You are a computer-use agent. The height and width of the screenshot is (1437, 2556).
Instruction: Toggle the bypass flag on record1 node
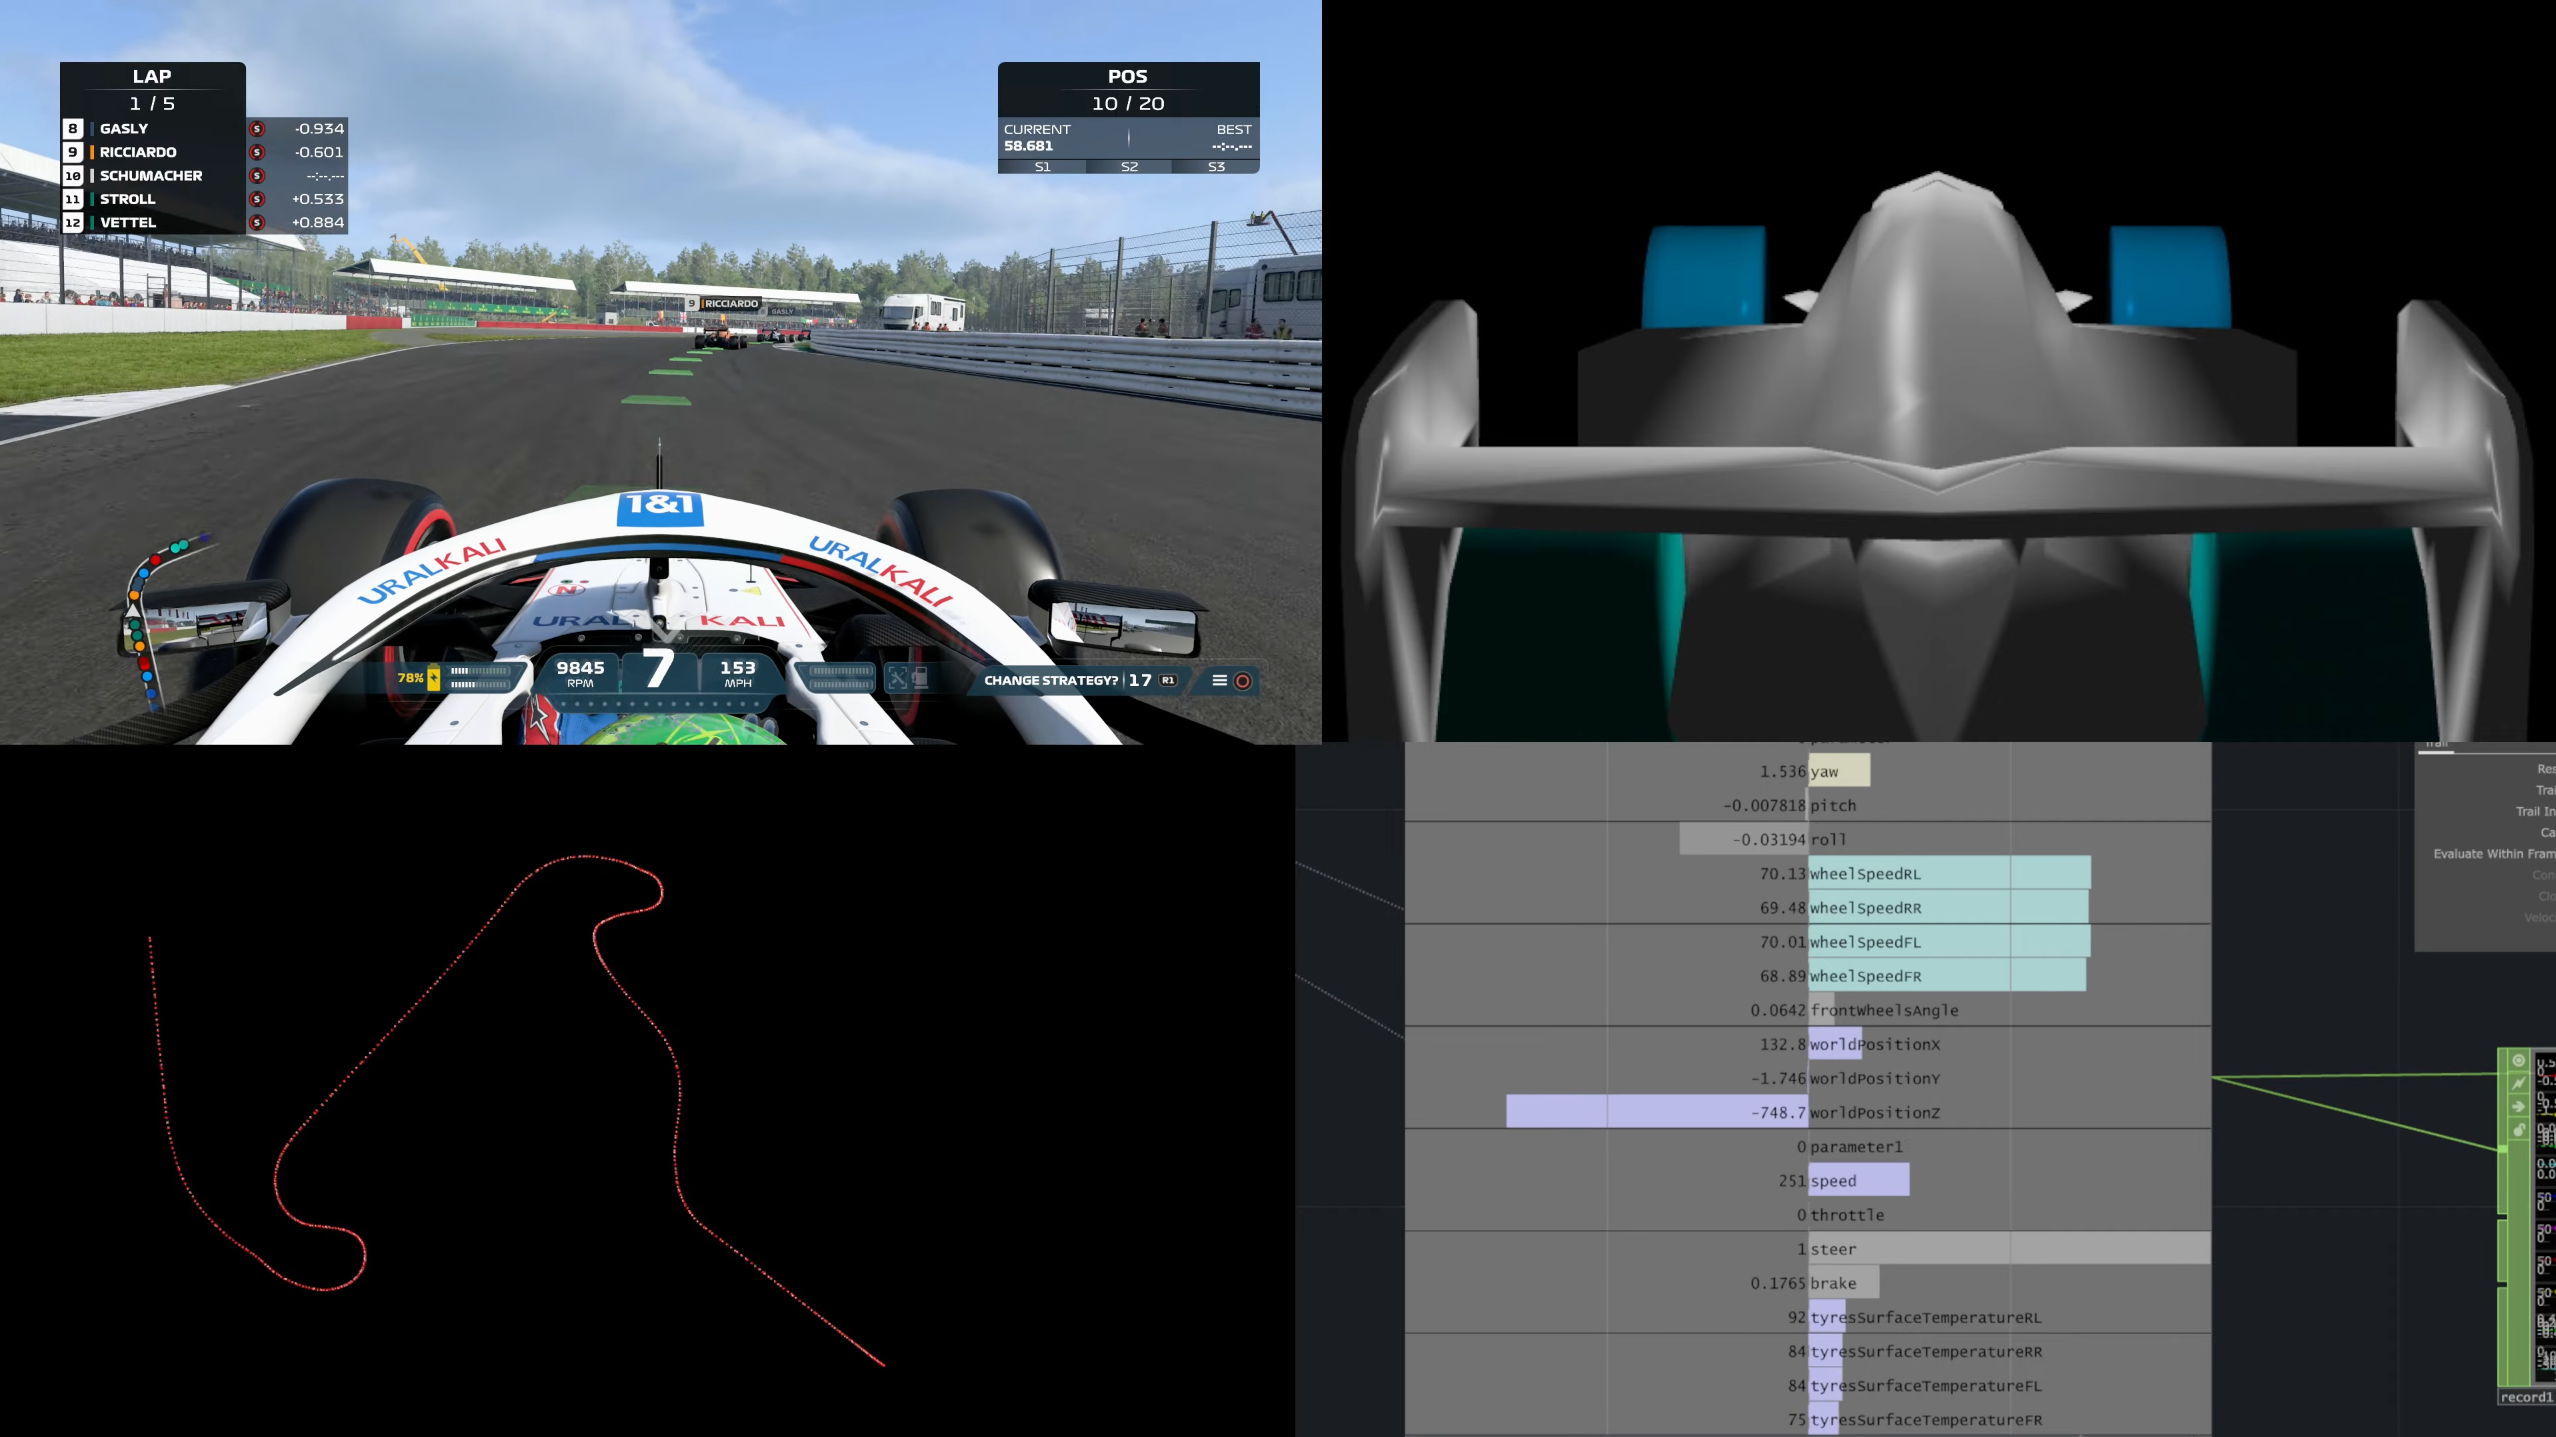(x=2518, y=1083)
